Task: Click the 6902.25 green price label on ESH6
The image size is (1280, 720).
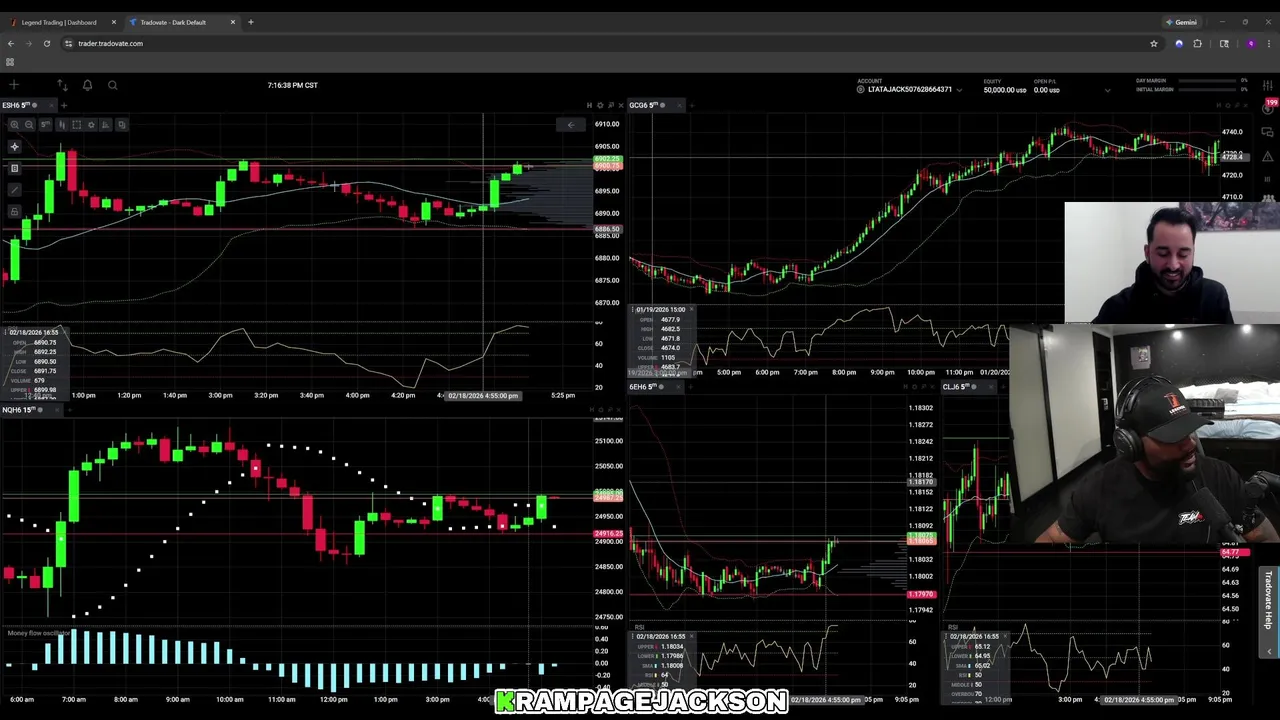Action: pyautogui.click(x=608, y=160)
